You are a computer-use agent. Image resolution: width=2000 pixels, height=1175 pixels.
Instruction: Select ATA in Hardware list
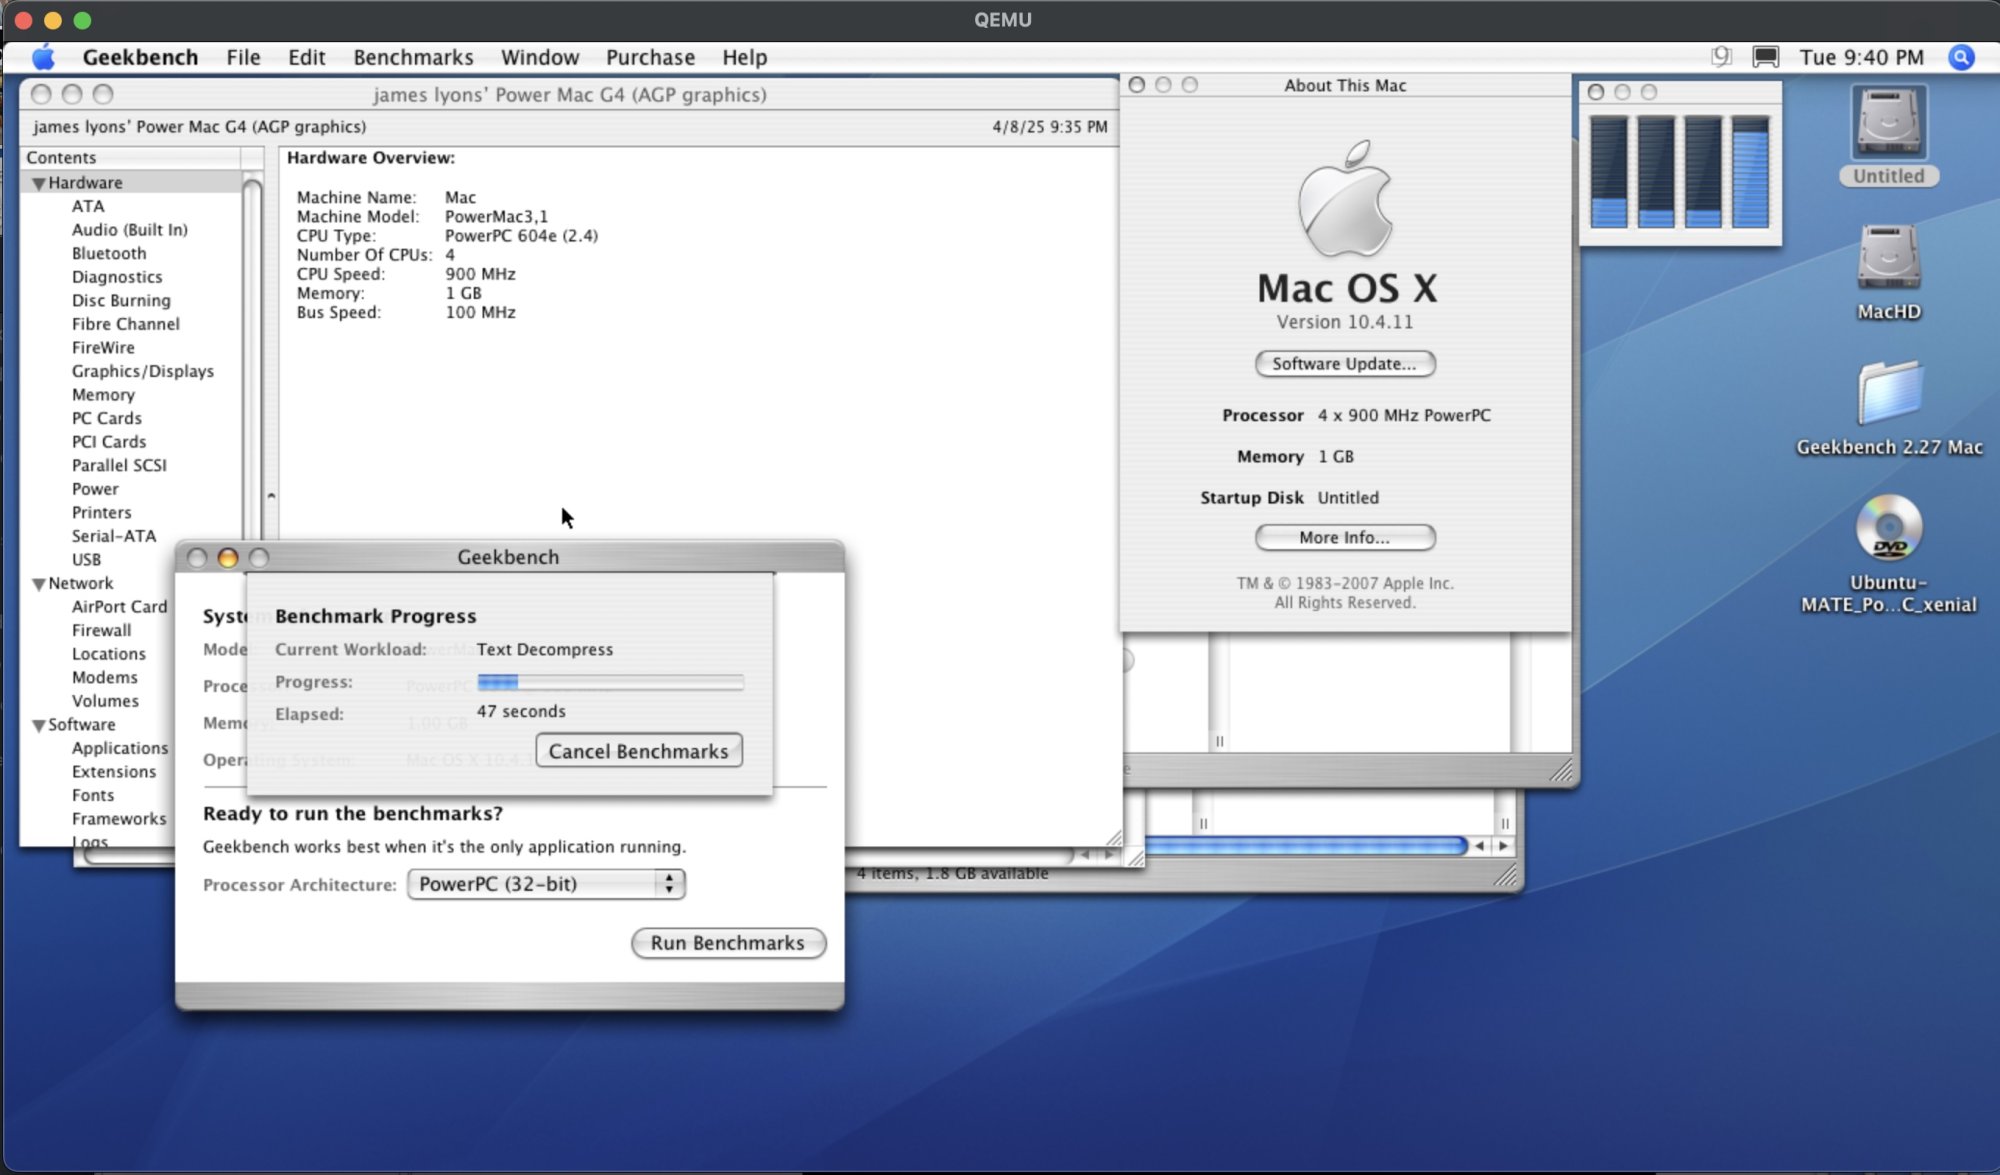(x=88, y=206)
